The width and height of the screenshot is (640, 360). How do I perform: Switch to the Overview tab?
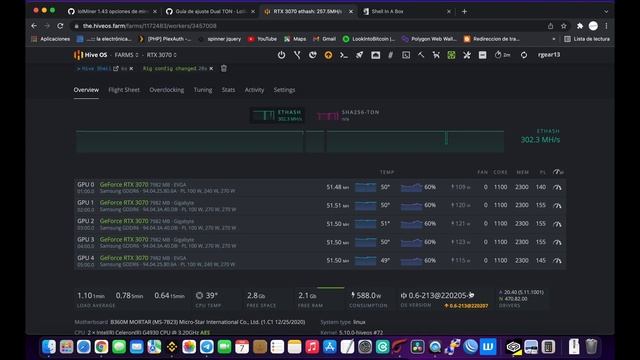(x=86, y=90)
